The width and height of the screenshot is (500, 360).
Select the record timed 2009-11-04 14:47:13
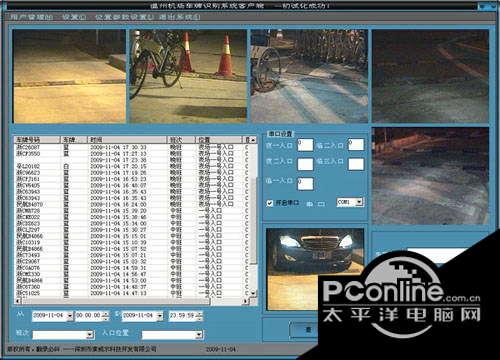pos(133,293)
